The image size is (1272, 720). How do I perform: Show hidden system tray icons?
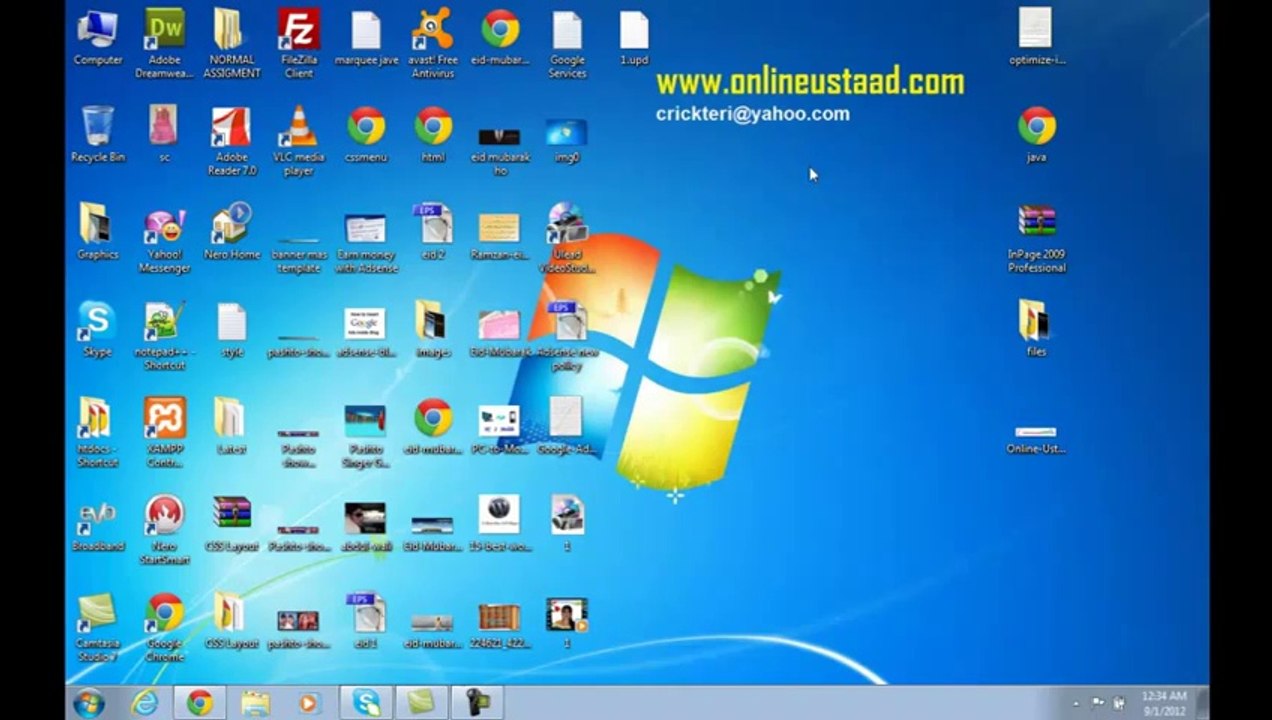click(1076, 703)
